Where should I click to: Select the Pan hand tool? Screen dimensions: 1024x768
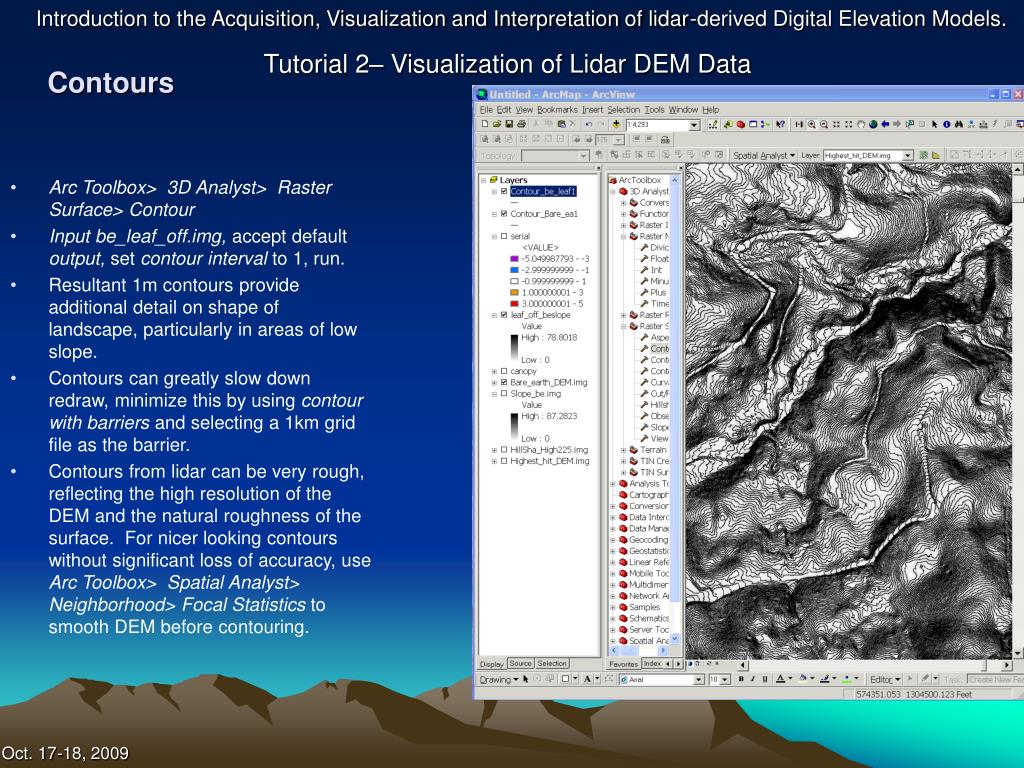pyautogui.click(x=861, y=124)
